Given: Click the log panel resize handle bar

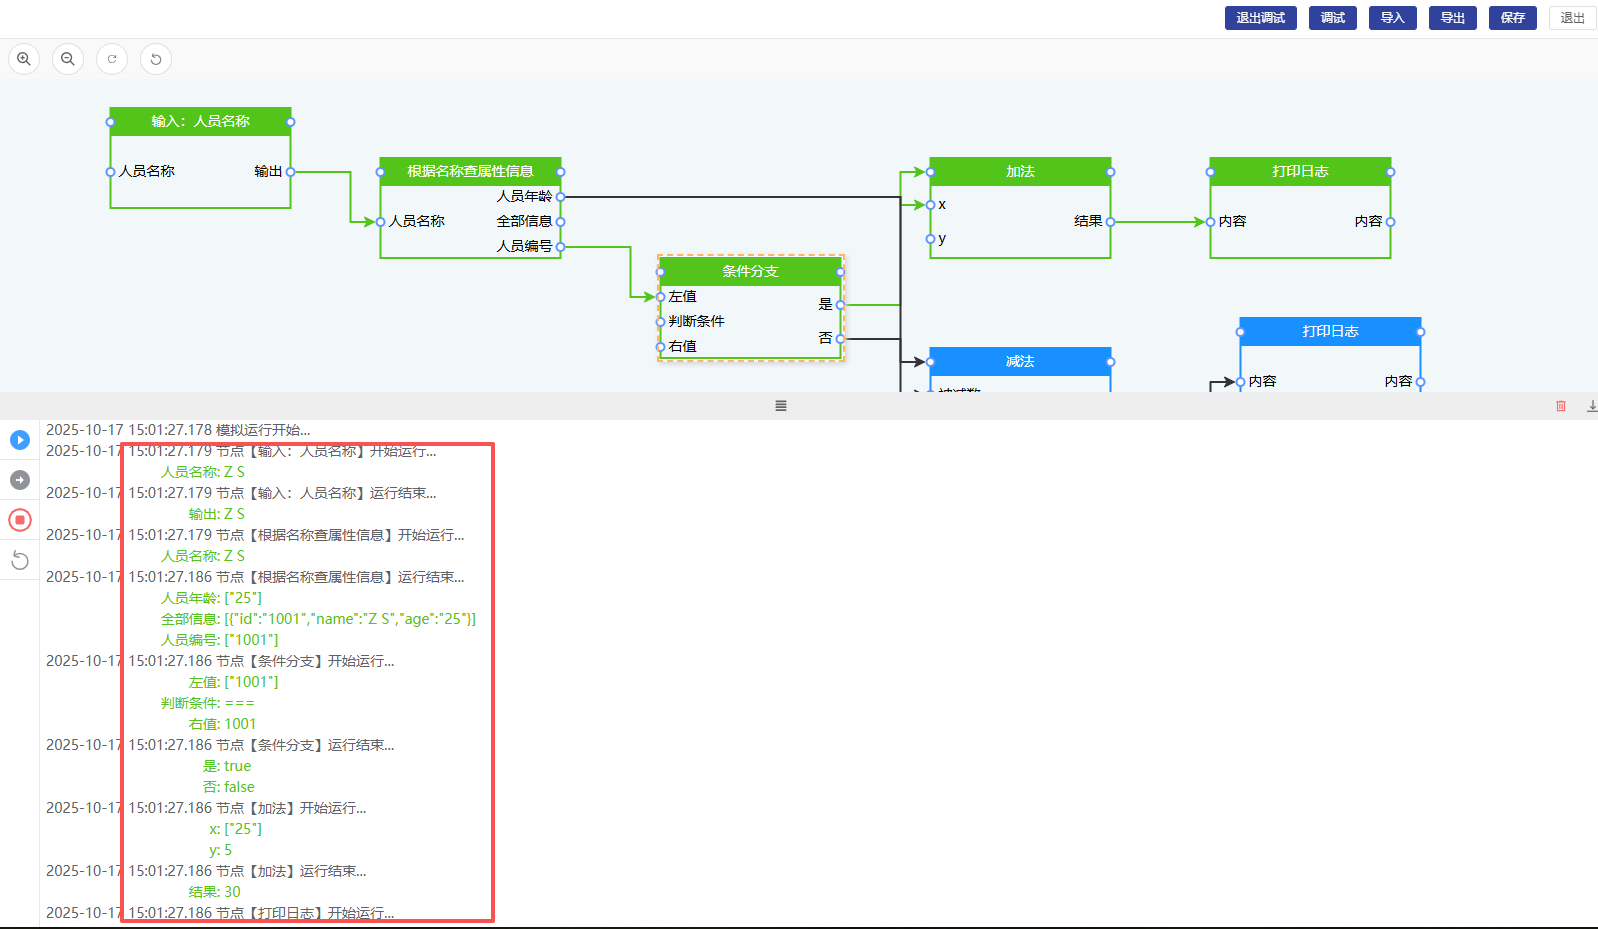Looking at the screenshot, I should click(x=781, y=406).
